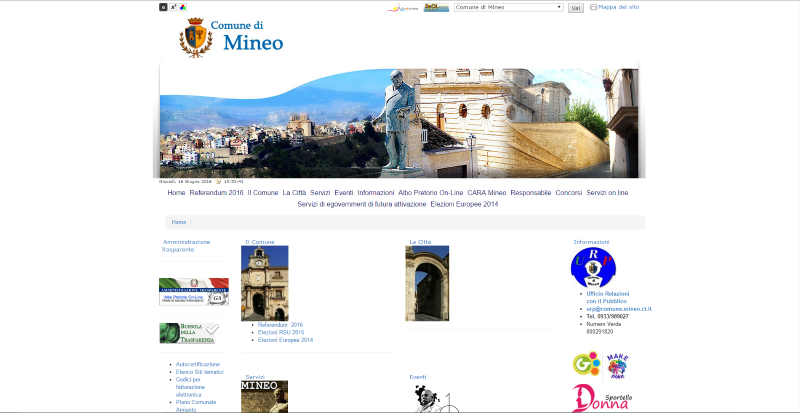Click the Servizi section heading

[x=255, y=377]
